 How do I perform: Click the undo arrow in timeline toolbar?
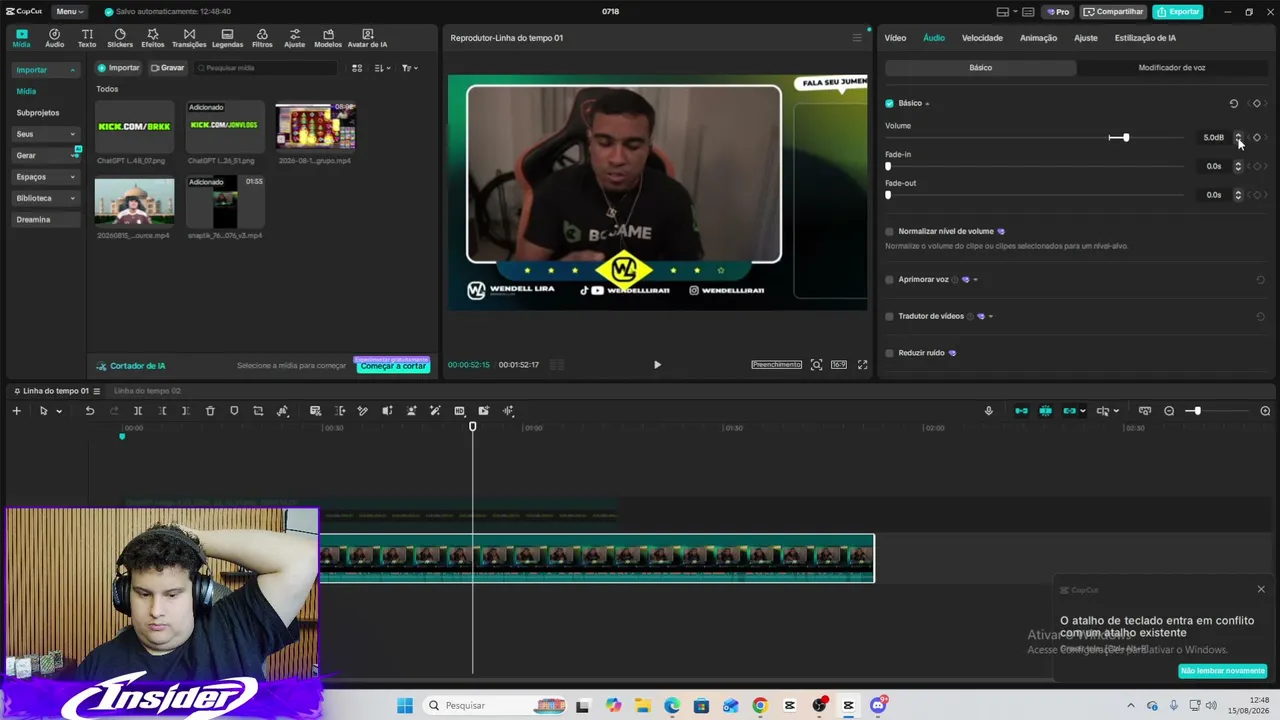coord(90,411)
